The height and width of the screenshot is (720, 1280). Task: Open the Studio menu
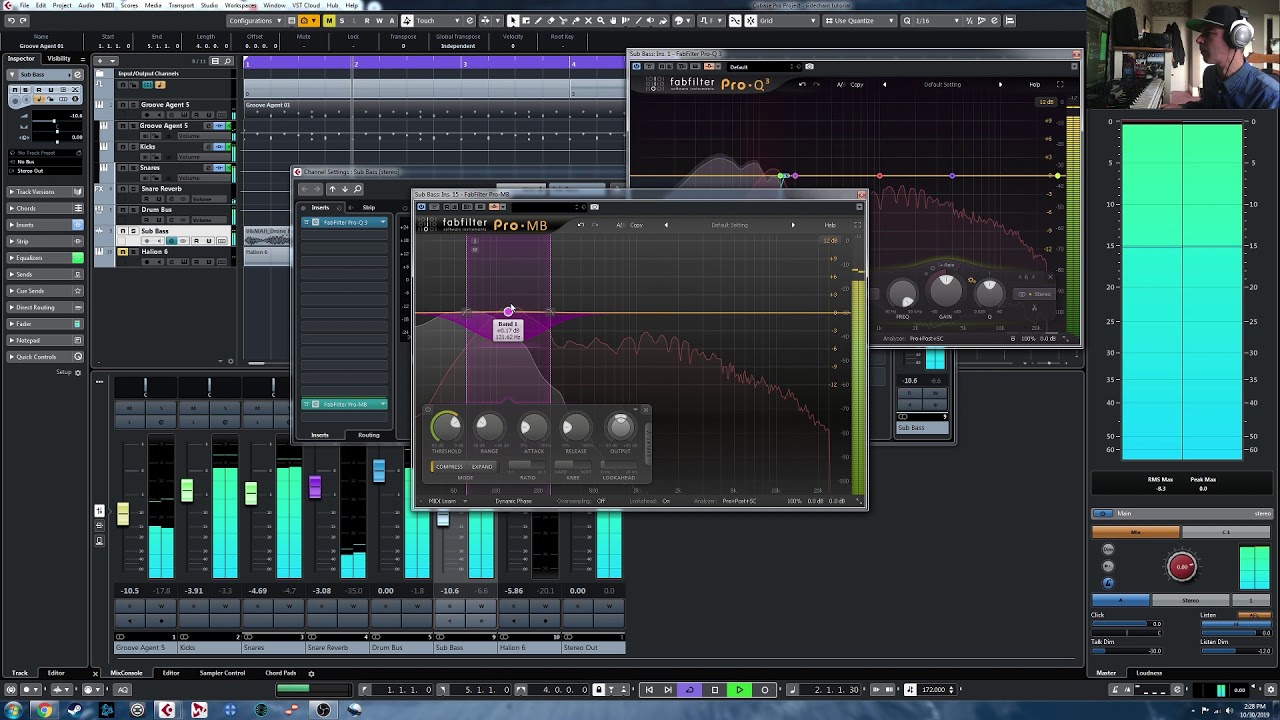tap(209, 5)
